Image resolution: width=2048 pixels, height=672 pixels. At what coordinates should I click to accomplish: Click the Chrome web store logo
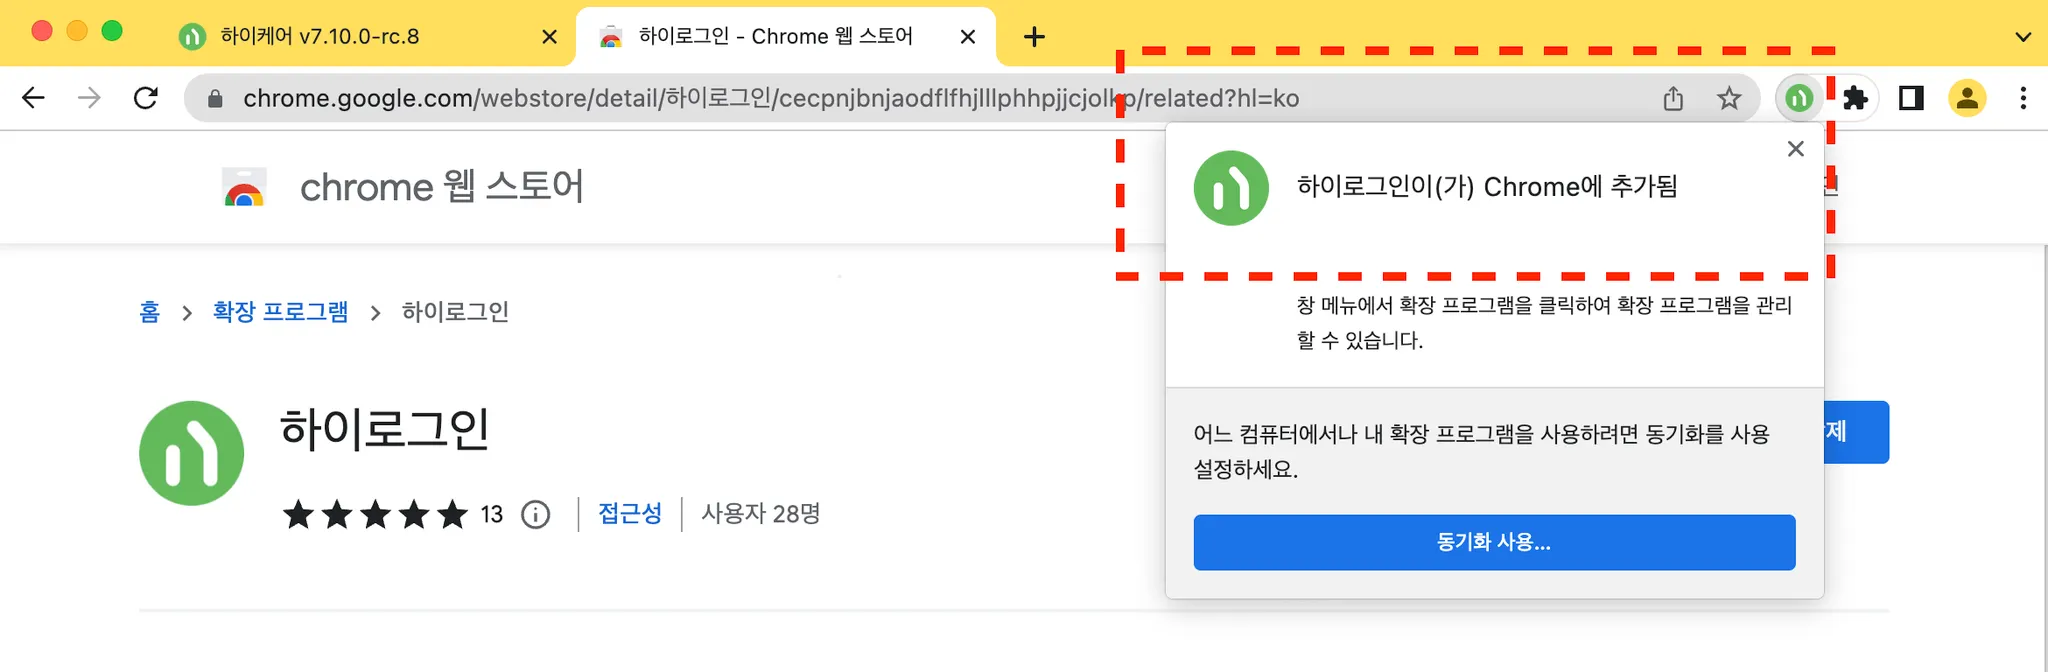245,187
